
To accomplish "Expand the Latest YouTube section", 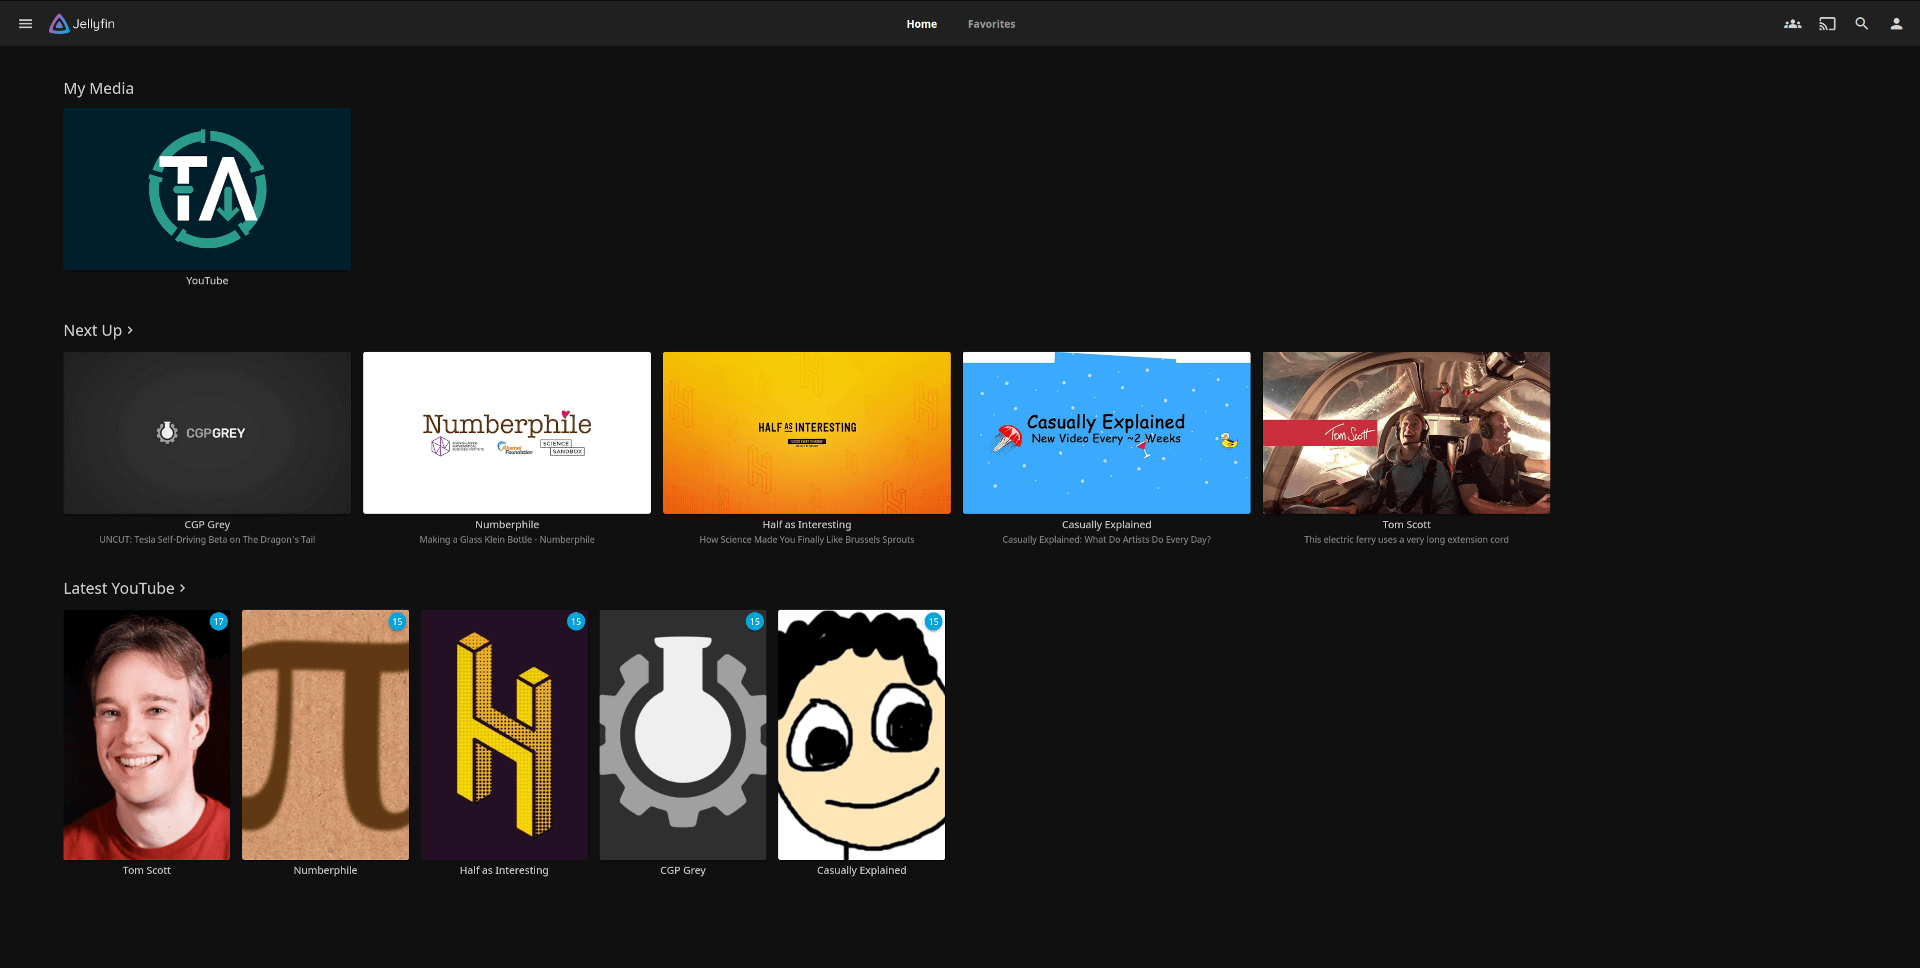I will pyautogui.click(x=124, y=588).
